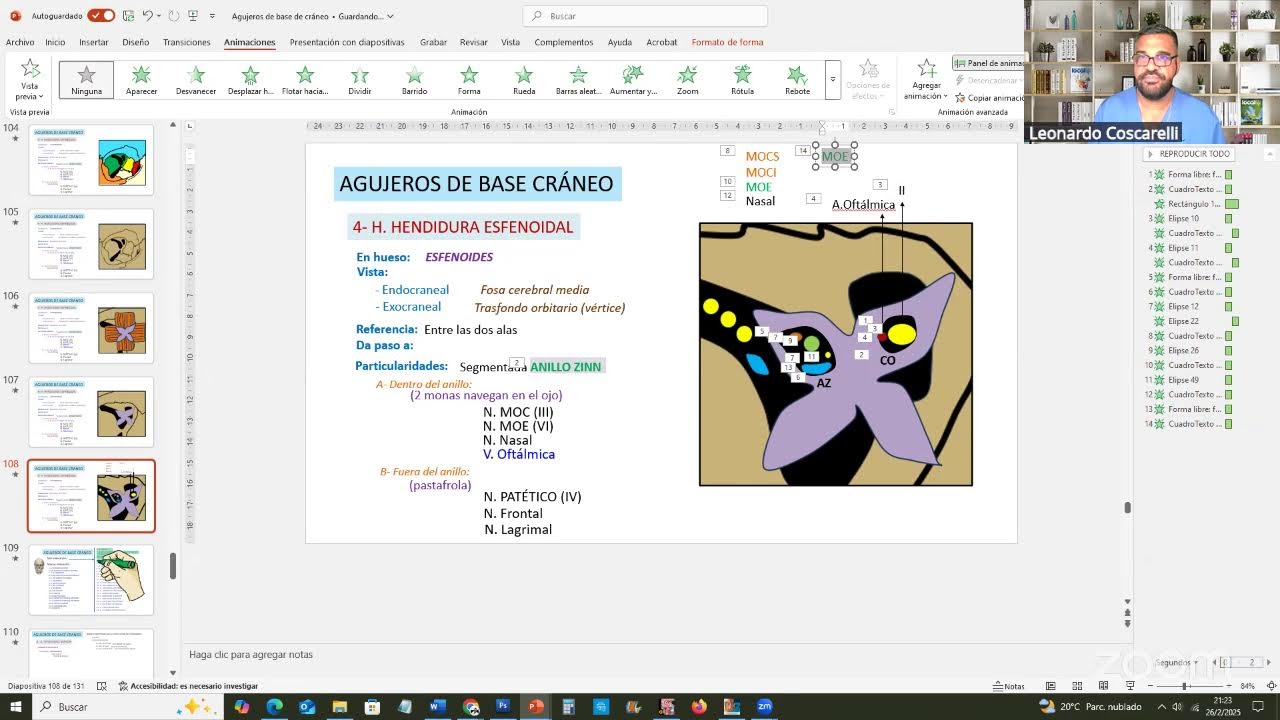Image resolution: width=1280 pixels, height=720 pixels.
Task: Open Microsoft Word from taskbar
Action: point(437,707)
